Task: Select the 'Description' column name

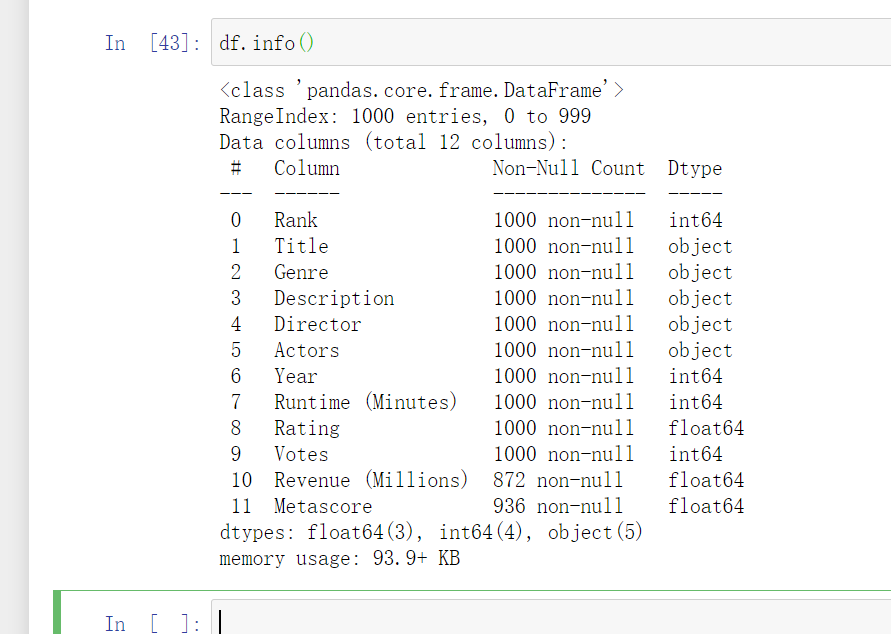Action: point(334,299)
